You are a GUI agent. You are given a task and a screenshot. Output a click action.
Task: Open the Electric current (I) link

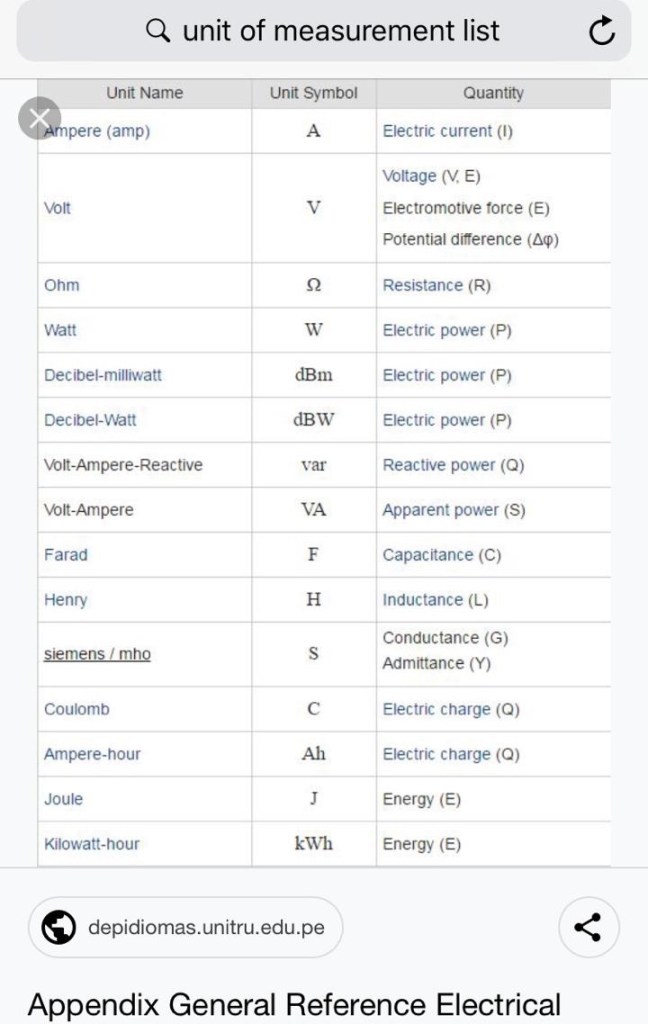click(447, 131)
